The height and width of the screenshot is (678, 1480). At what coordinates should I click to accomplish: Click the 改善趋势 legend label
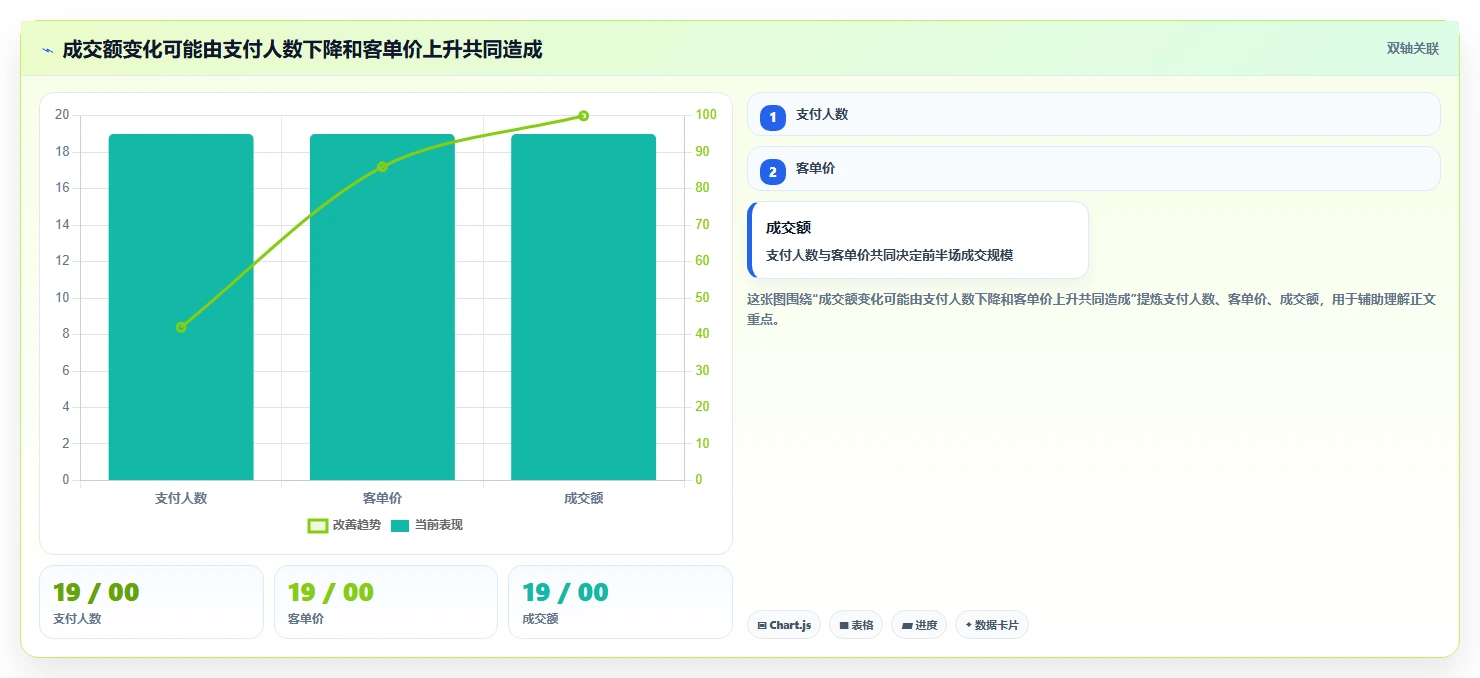tap(357, 525)
